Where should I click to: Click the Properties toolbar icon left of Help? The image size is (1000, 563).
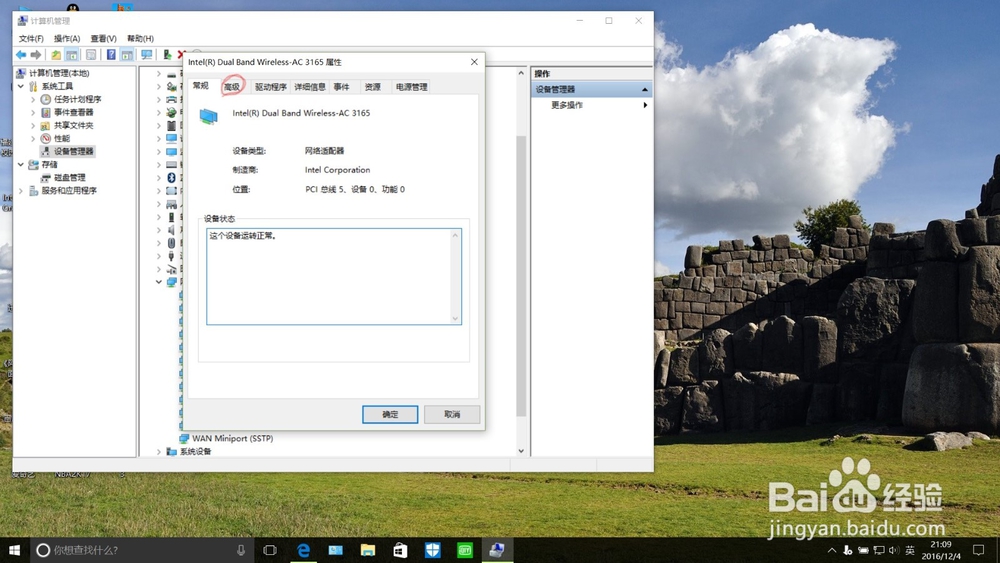(x=91, y=55)
